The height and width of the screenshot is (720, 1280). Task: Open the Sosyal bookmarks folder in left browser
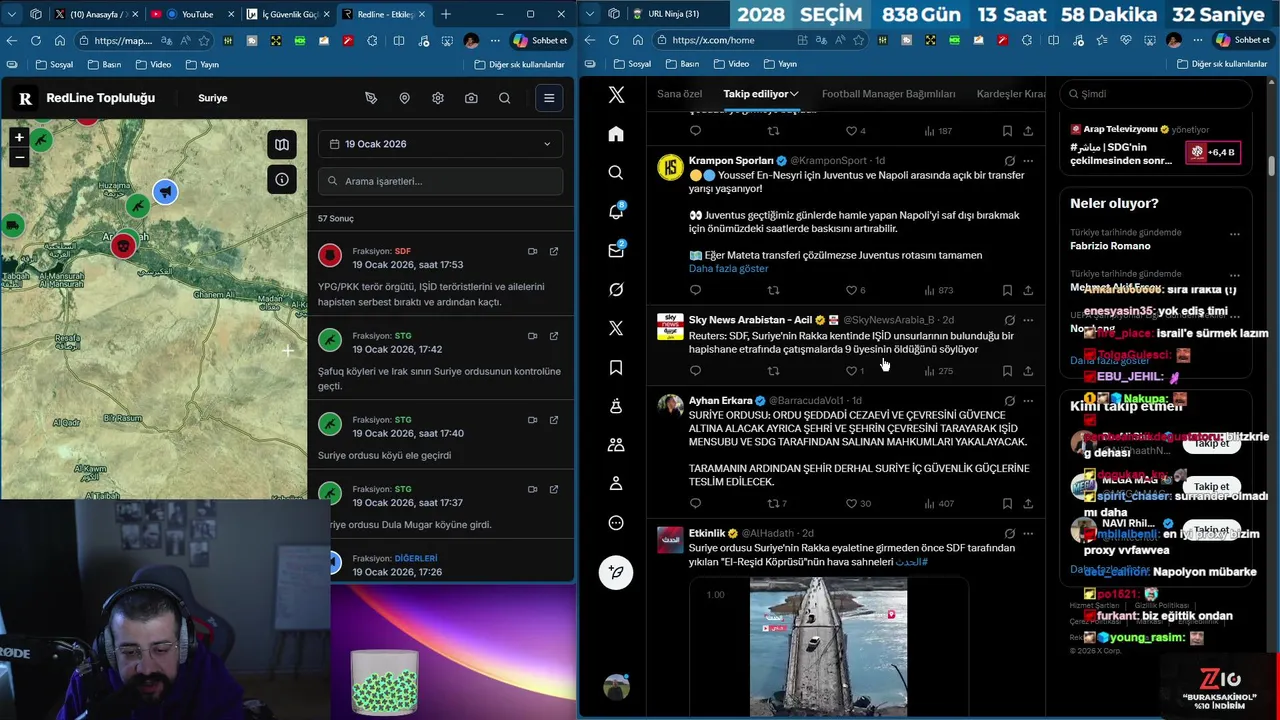click(x=53, y=64)
